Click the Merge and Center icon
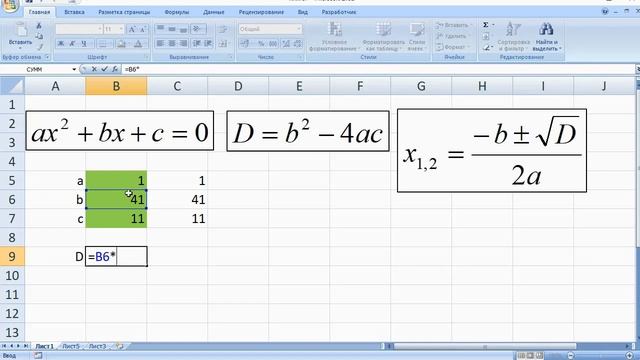 click(x=223, y=43)
